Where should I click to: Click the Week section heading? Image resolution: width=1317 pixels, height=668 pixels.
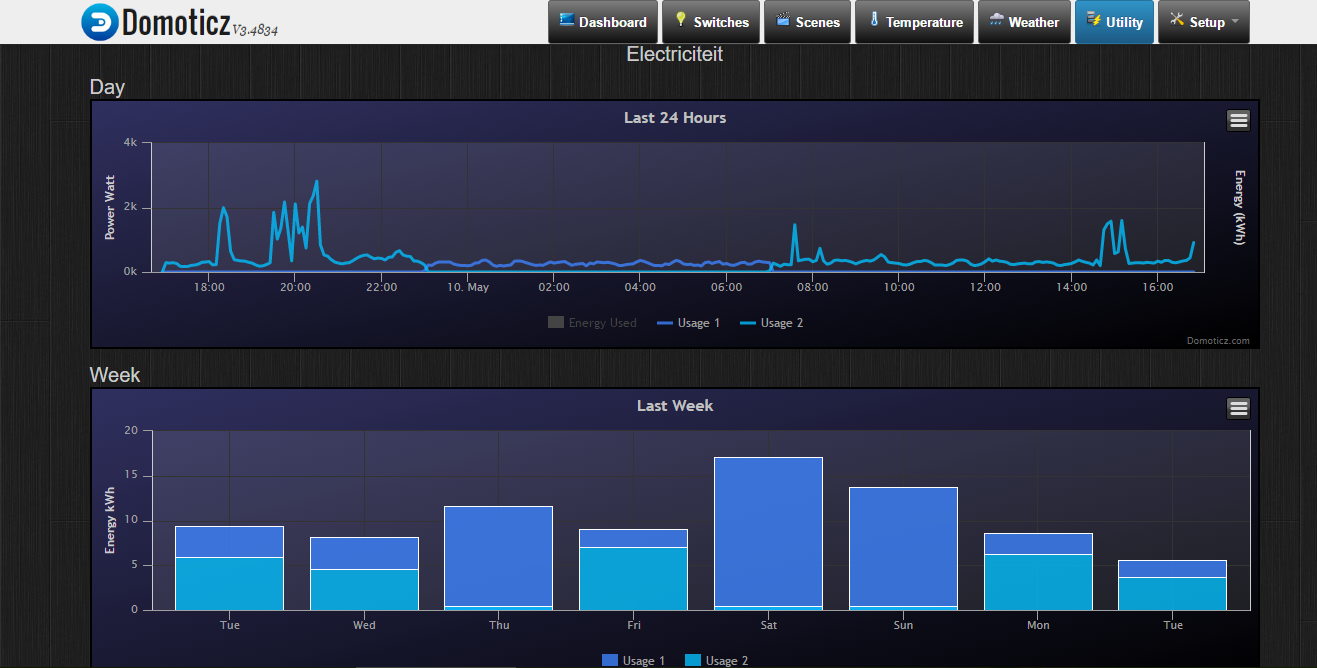(x=115, y=375)
